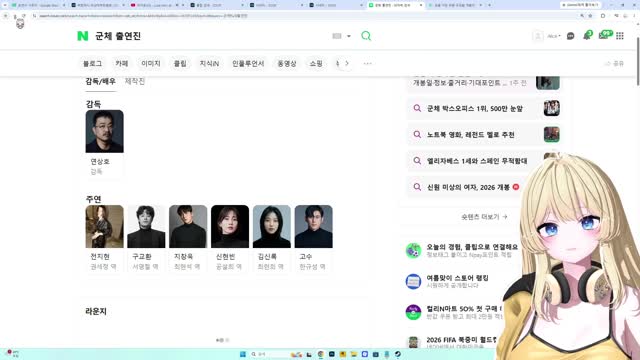
Task: Open the notifications bell icon
Action: click(587, 36)
